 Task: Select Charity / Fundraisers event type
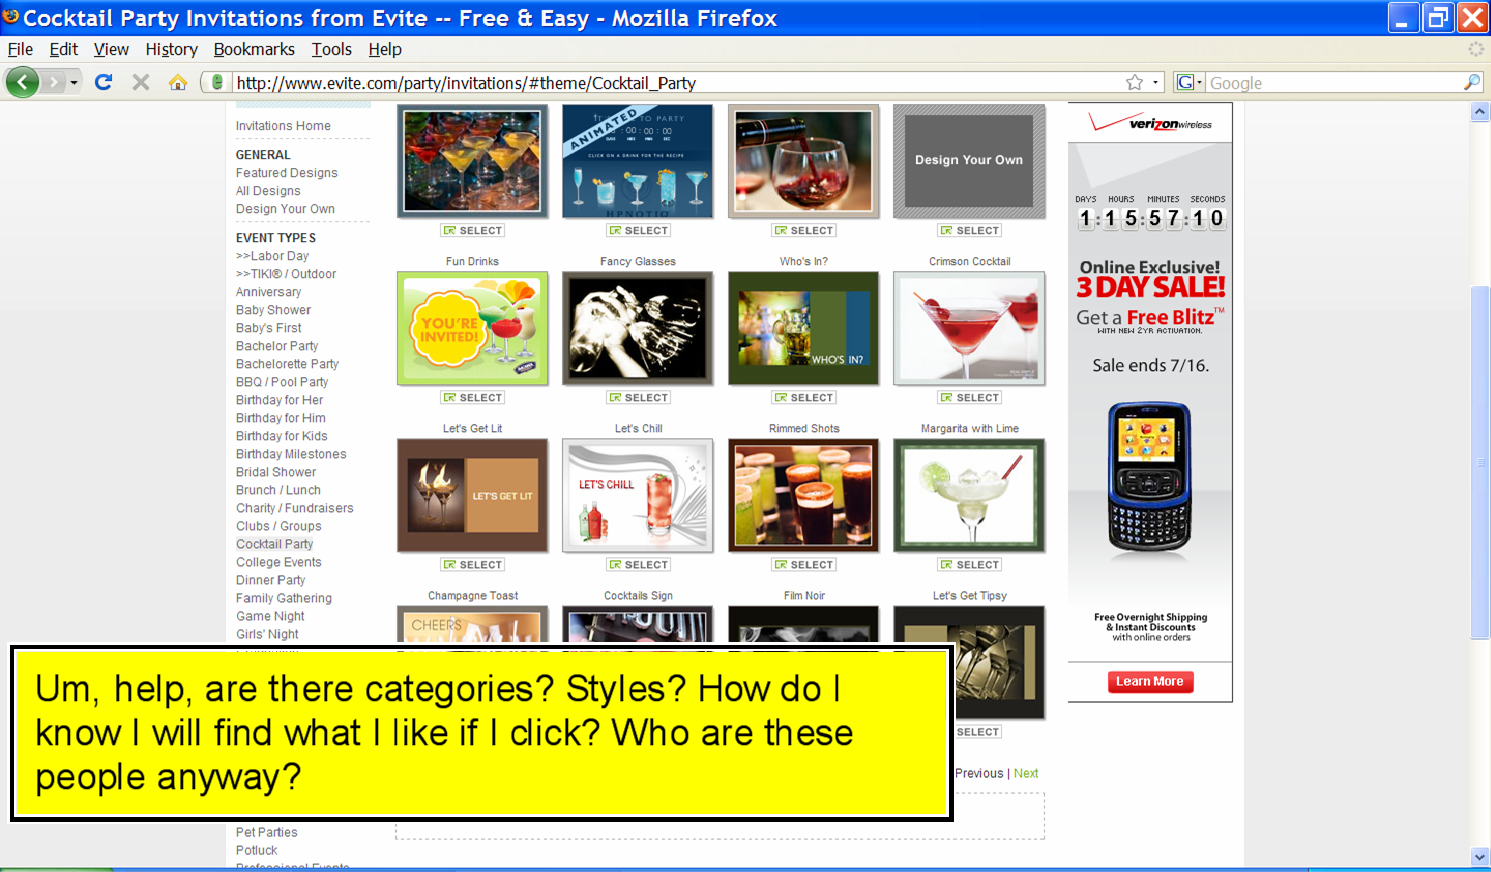coord(294,508)
